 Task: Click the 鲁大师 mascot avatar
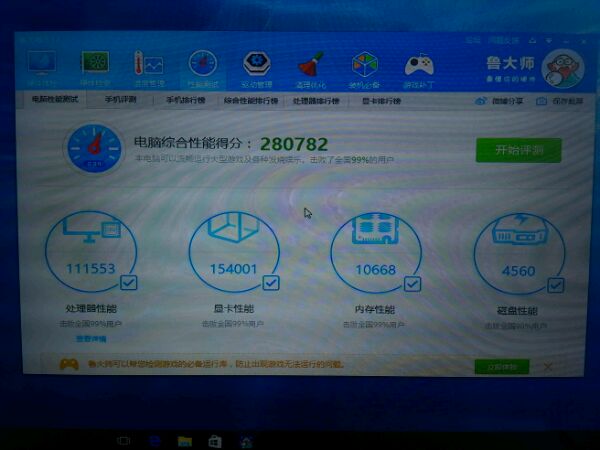click(x=563, y=69)
